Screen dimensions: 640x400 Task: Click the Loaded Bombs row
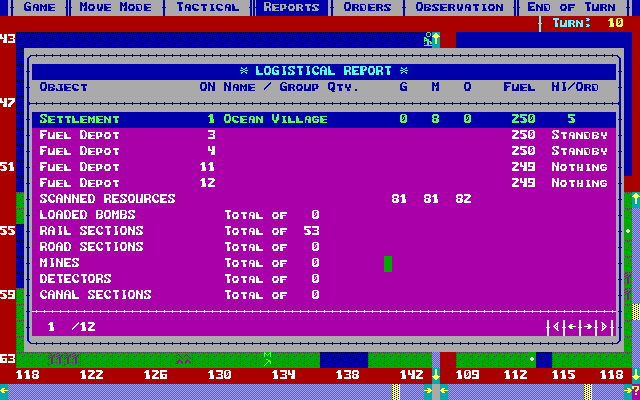324,215
